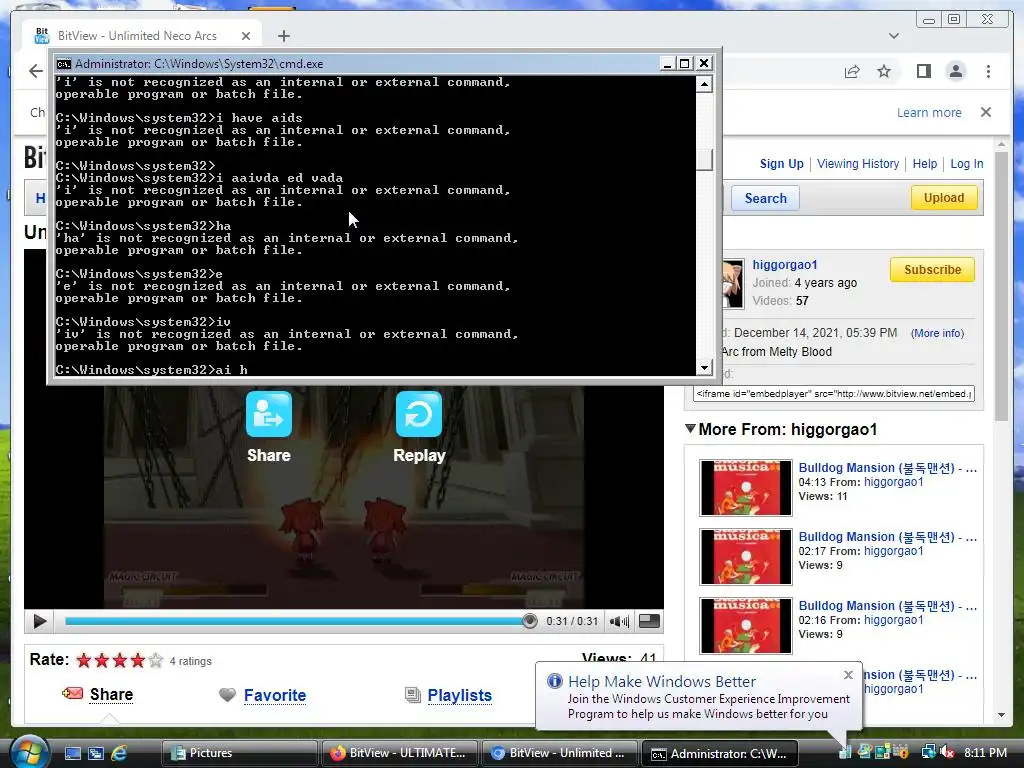Click Switch between windows quick launch icon

point(96,753)
